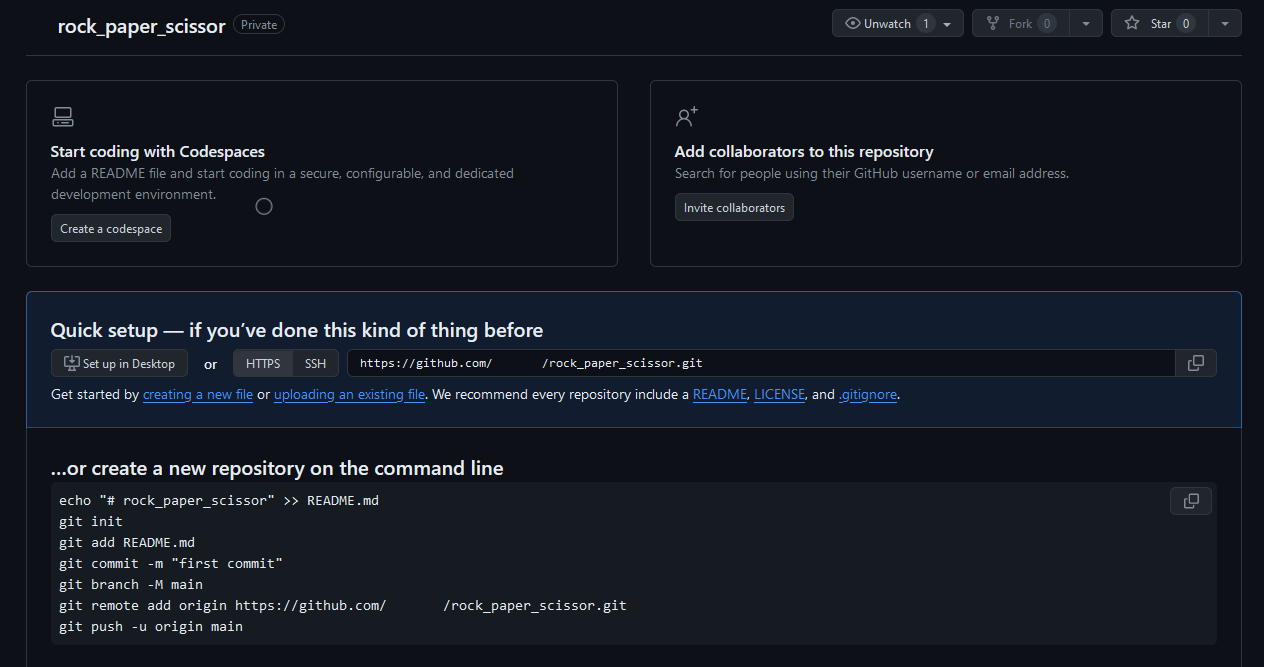Viewport: 1264px width, 667px height.
Task: Click the add collaborator person icon
Action: point(686,117)
